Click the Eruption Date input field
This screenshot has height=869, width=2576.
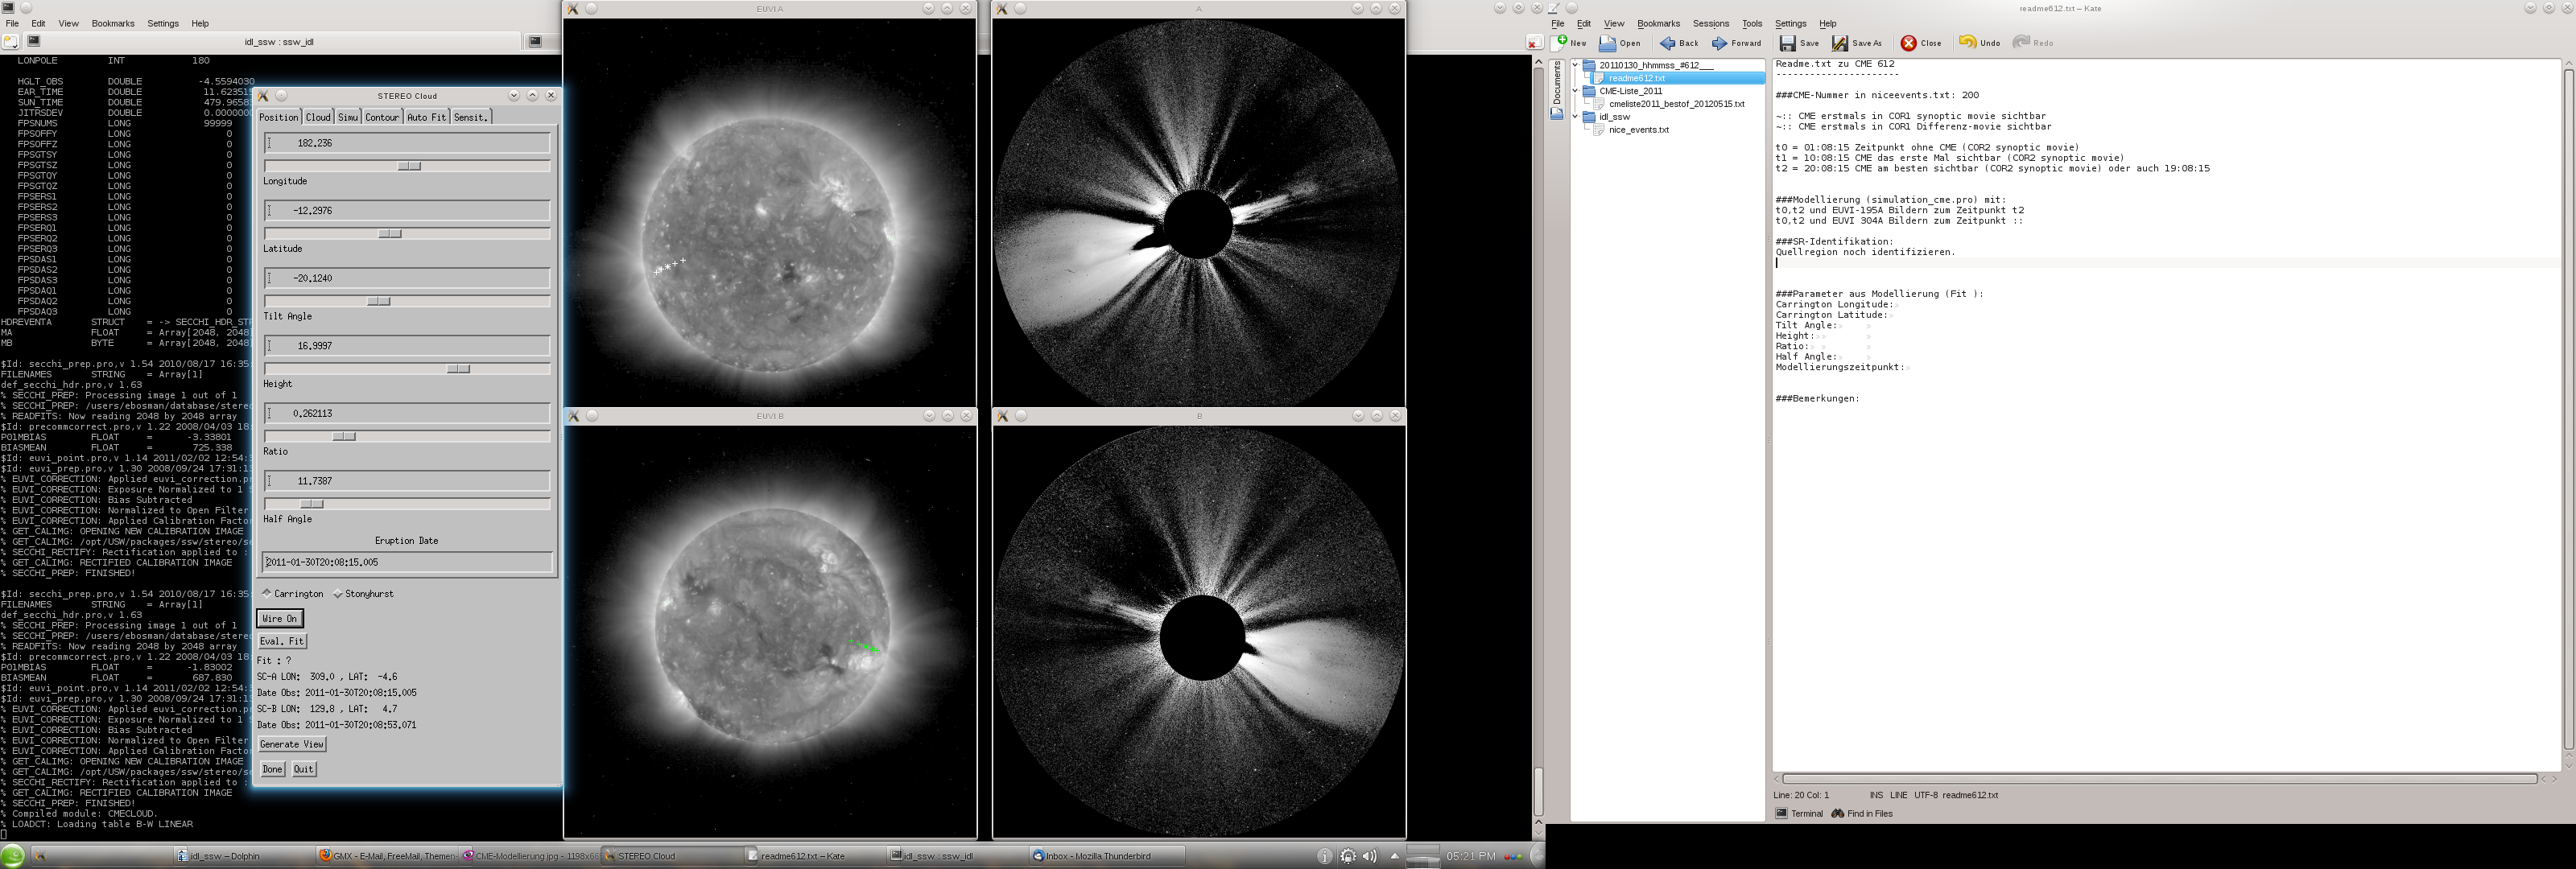coord(407,563)
